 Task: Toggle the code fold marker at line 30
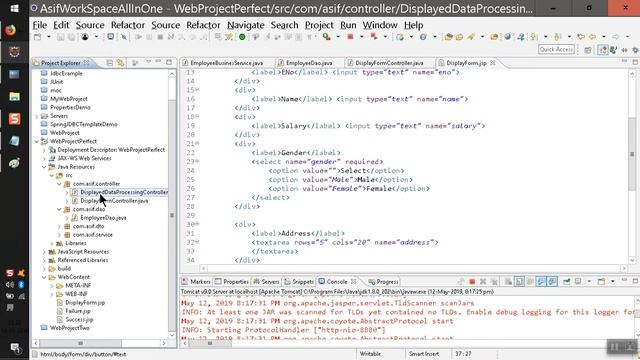pyautogui.click(x=197, y=224)
